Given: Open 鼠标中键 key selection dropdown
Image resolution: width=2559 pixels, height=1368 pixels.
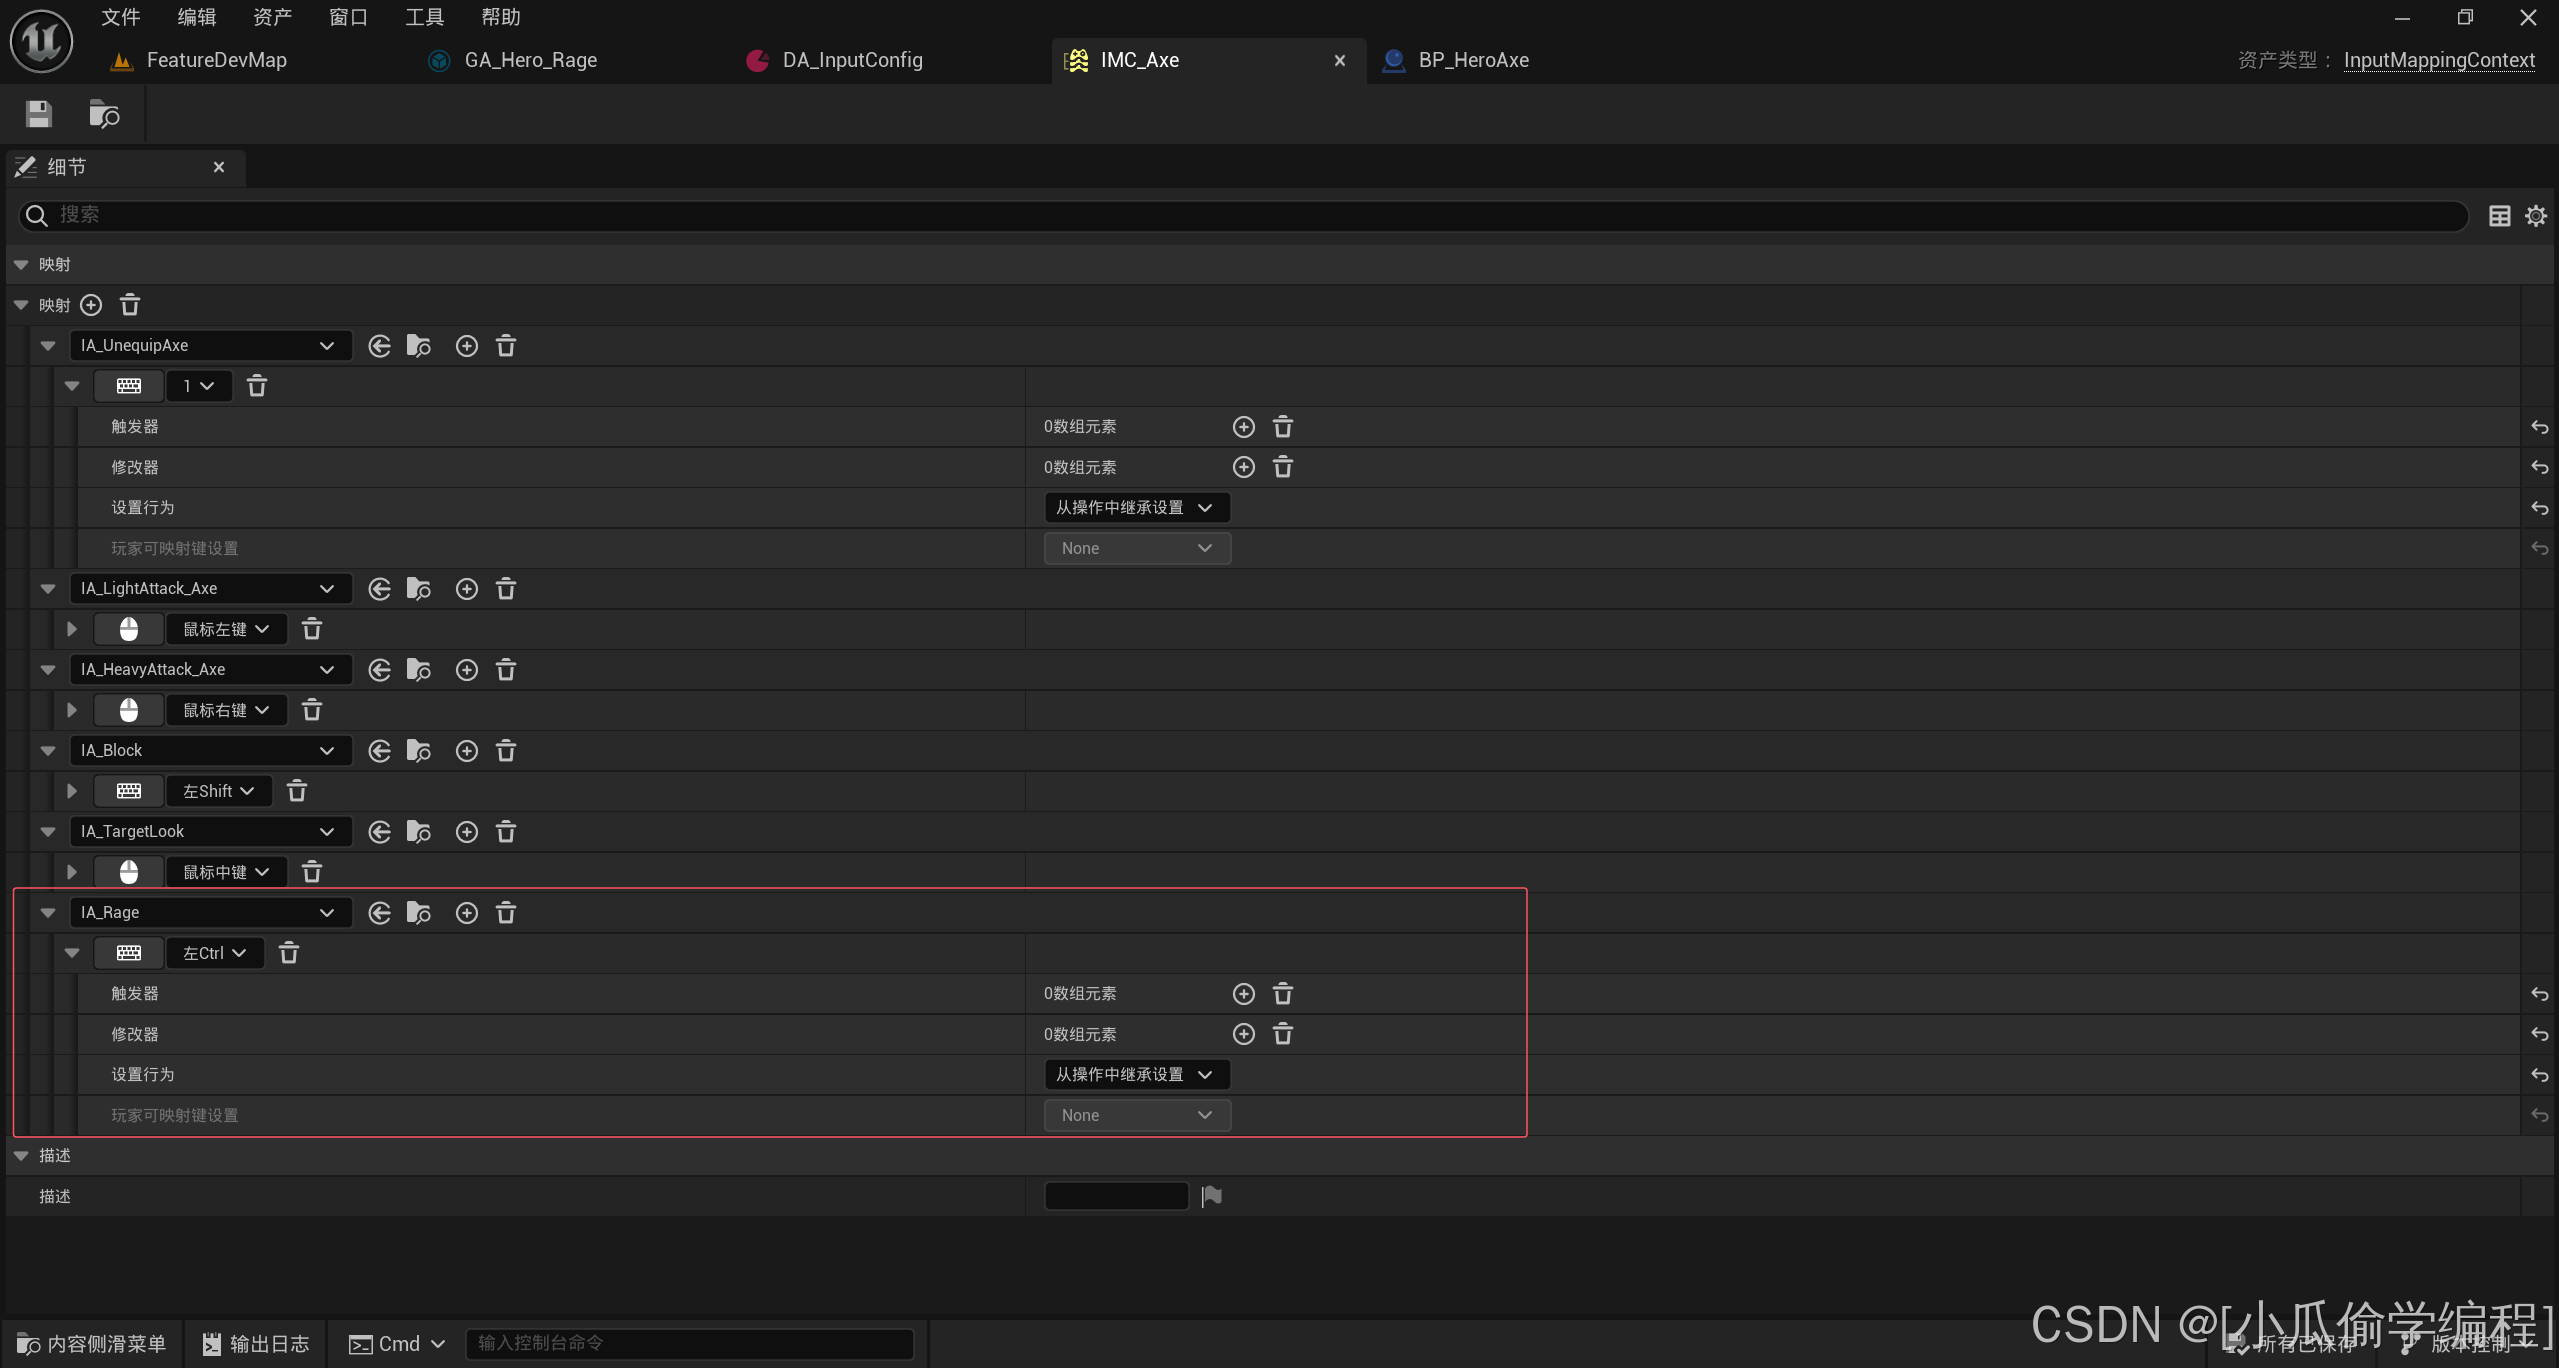Looking at the screenshot, I should (x=227, y=872).
